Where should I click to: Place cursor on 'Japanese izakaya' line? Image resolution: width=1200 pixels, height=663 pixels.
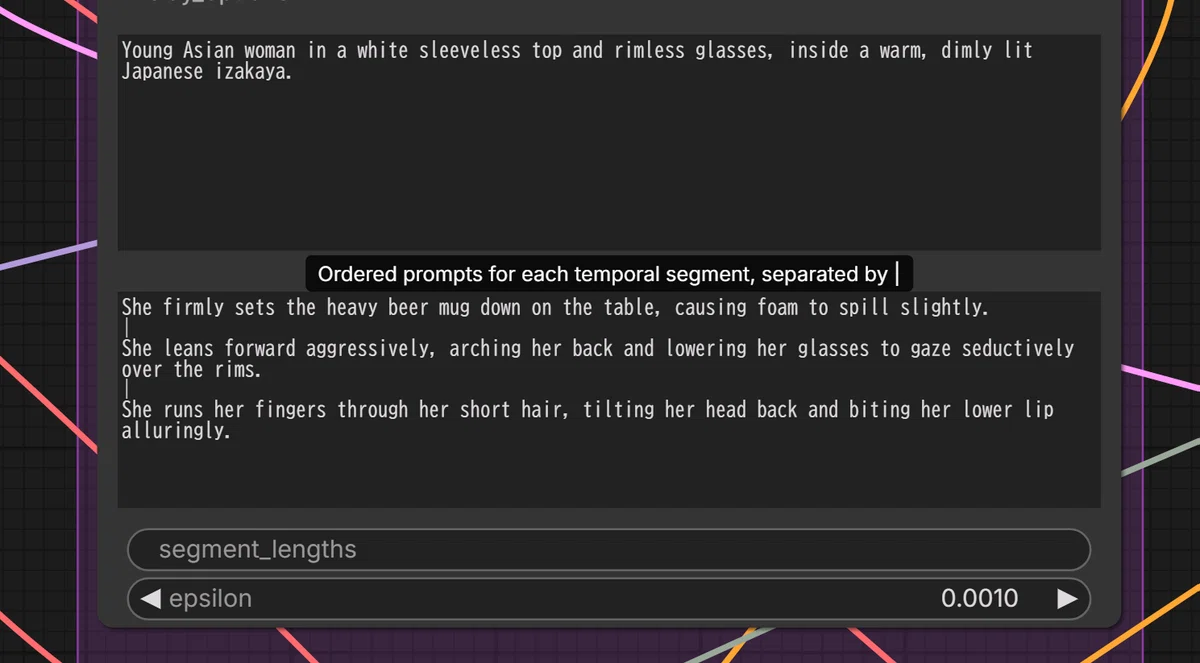(207, 72)
